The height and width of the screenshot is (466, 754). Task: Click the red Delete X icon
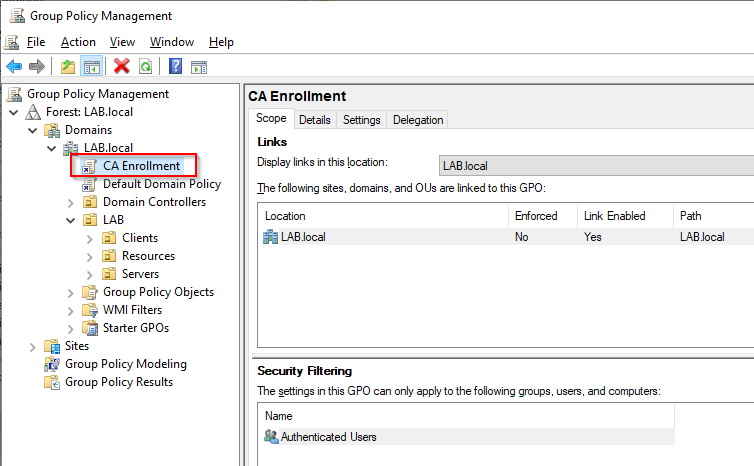point(122,66)
